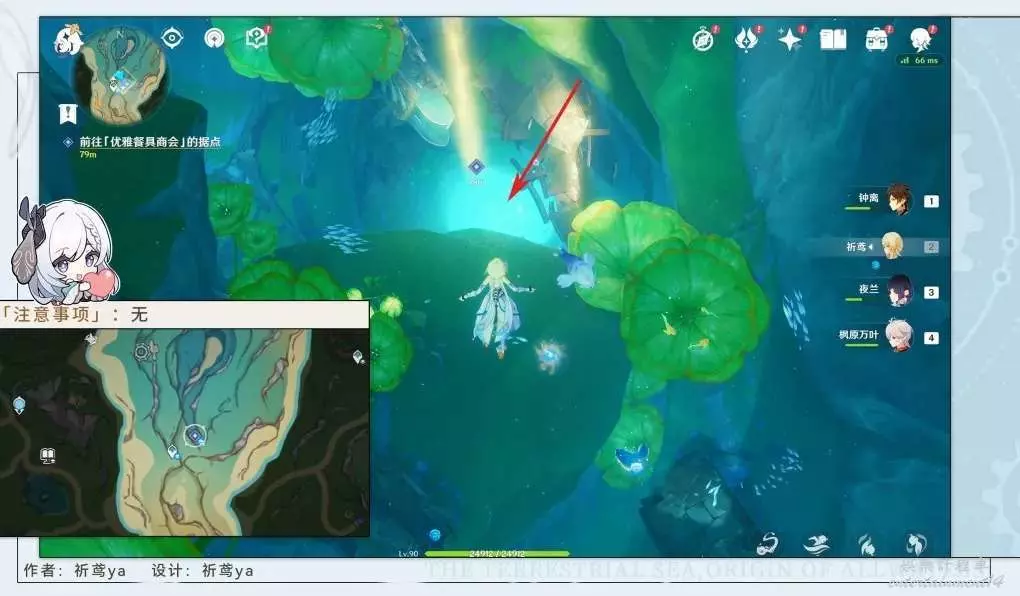
Task: Click the quest bookmark icon below minimap
Action: tap(68, 113)
